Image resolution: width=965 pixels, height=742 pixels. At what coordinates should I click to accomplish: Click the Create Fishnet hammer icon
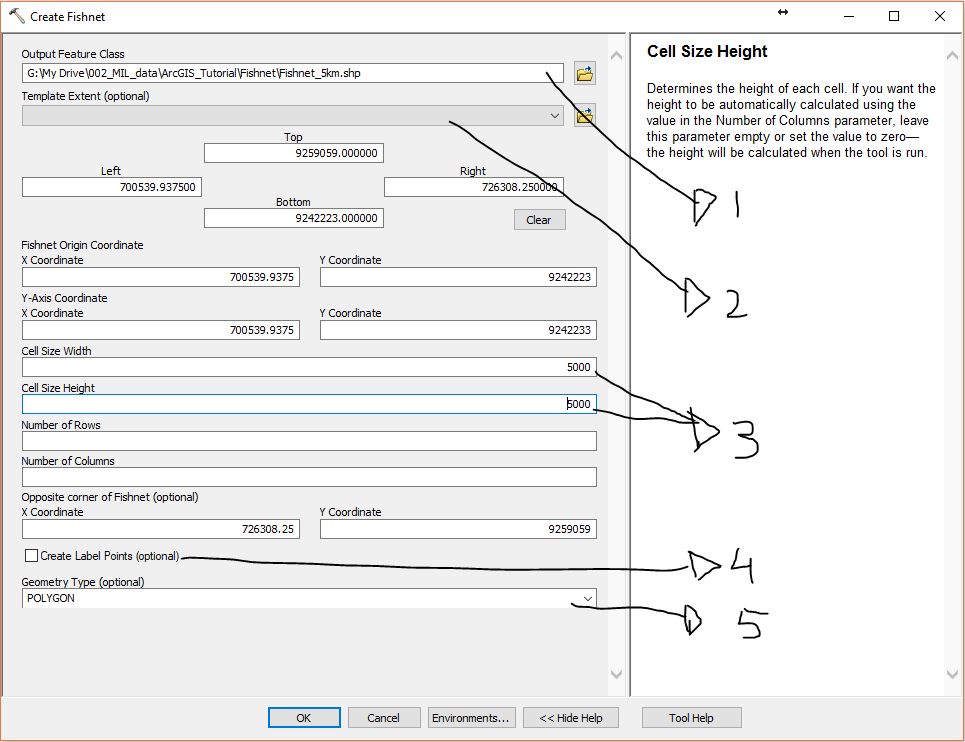click(x=17, y=16)
